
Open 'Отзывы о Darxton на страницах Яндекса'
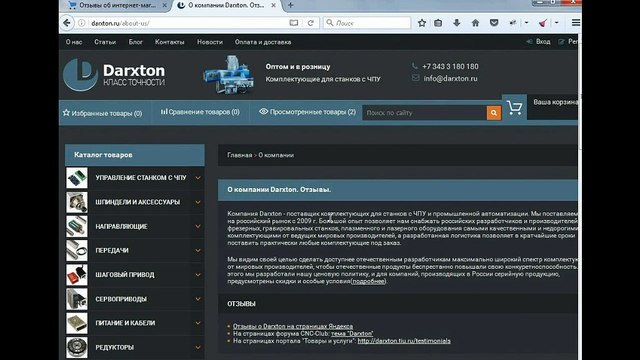point(293,326)
